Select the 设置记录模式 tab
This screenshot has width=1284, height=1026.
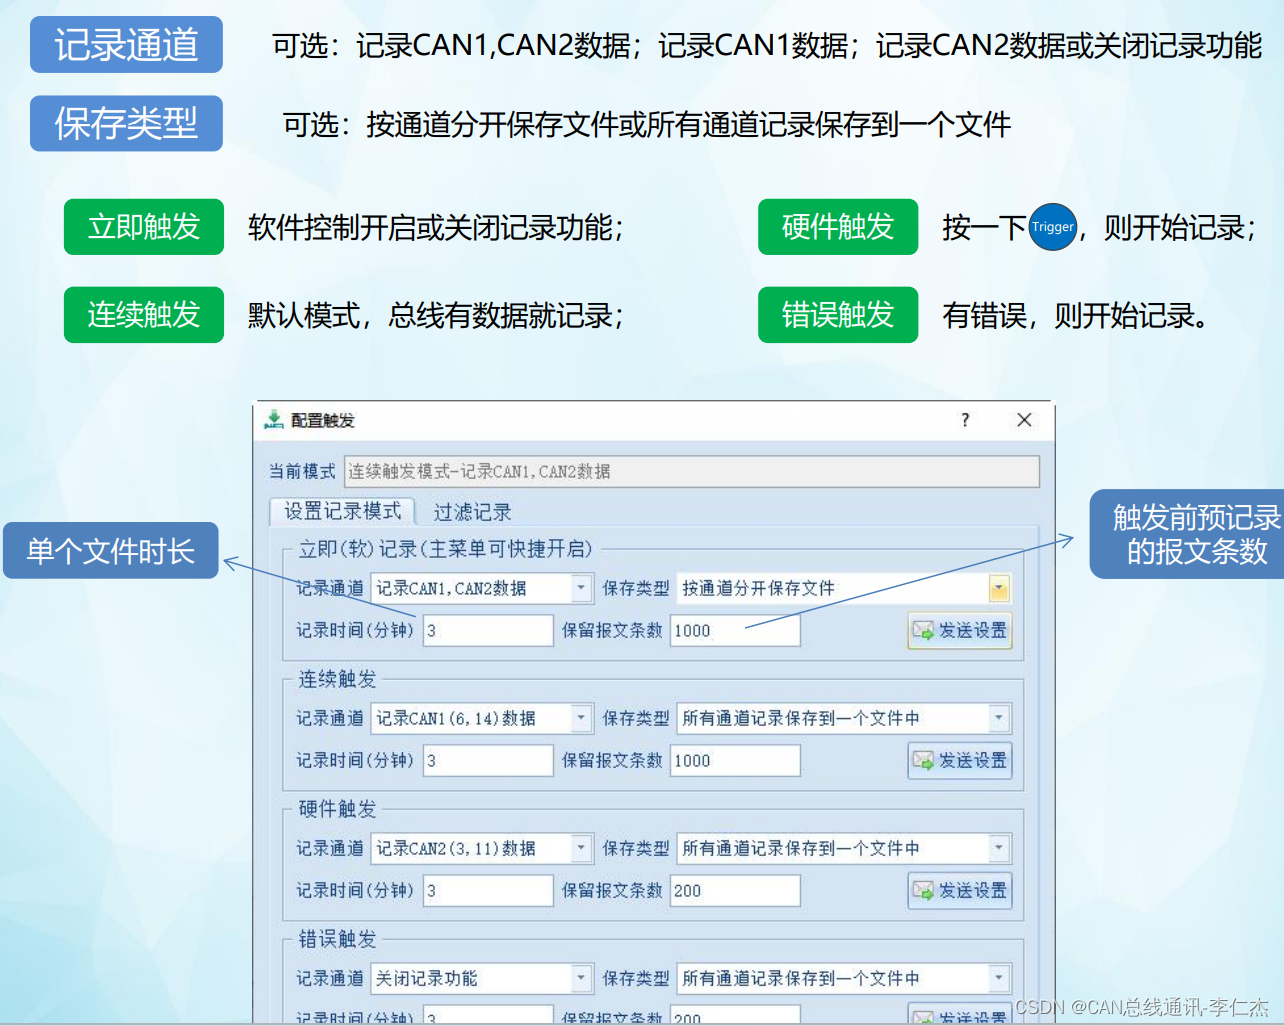point(342,511)
